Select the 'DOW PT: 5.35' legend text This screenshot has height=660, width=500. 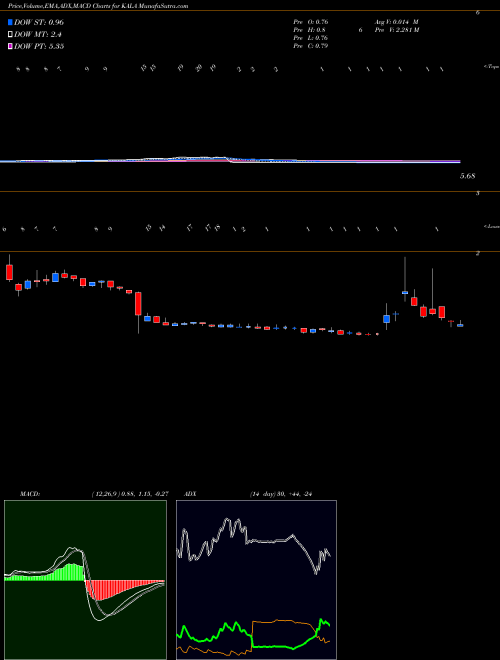coord(39,46)
